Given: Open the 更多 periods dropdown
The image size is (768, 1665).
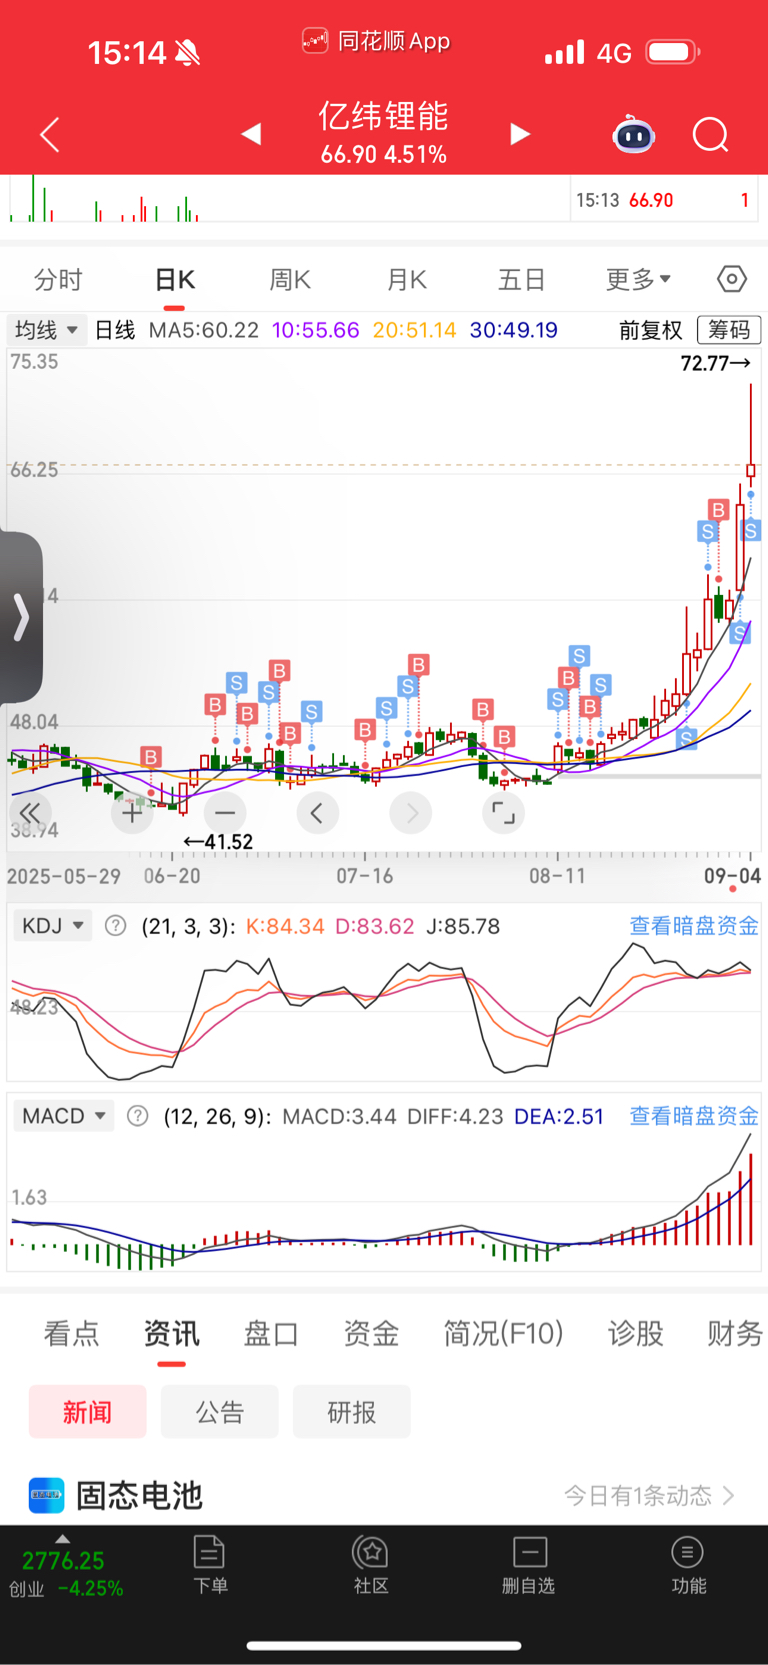Looking at the screenshot, I should [638, 279].
